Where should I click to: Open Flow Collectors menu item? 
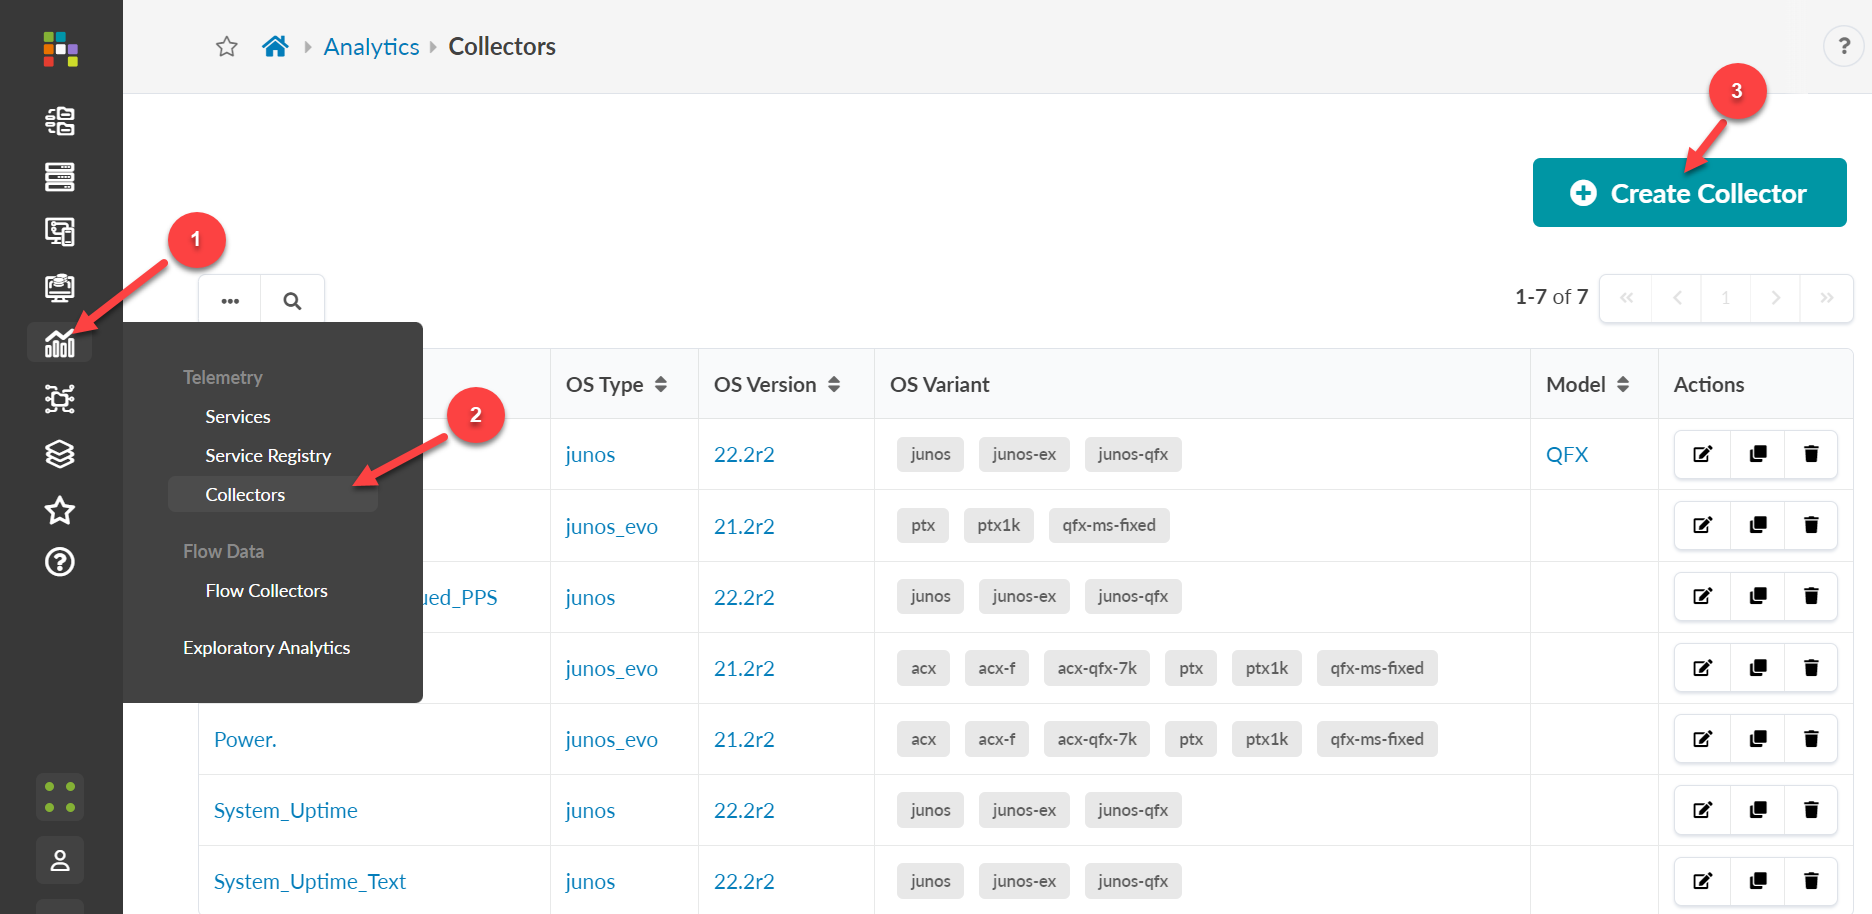click(x=266, y=591)
